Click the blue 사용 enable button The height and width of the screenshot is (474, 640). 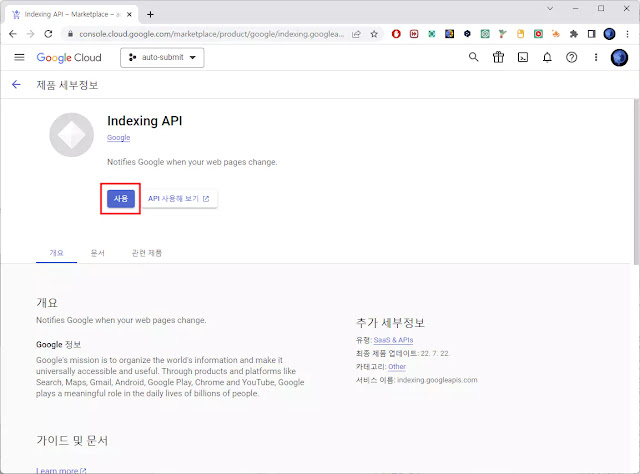click(121, 199)
